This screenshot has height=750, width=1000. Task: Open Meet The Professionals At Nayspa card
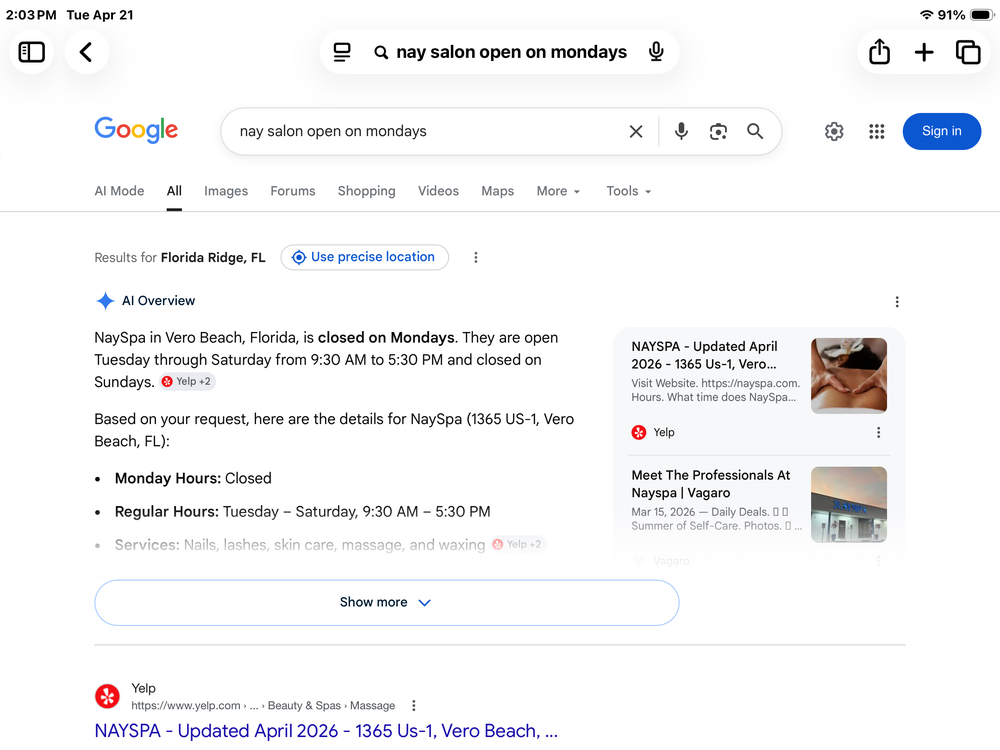[x=710, y=484]
